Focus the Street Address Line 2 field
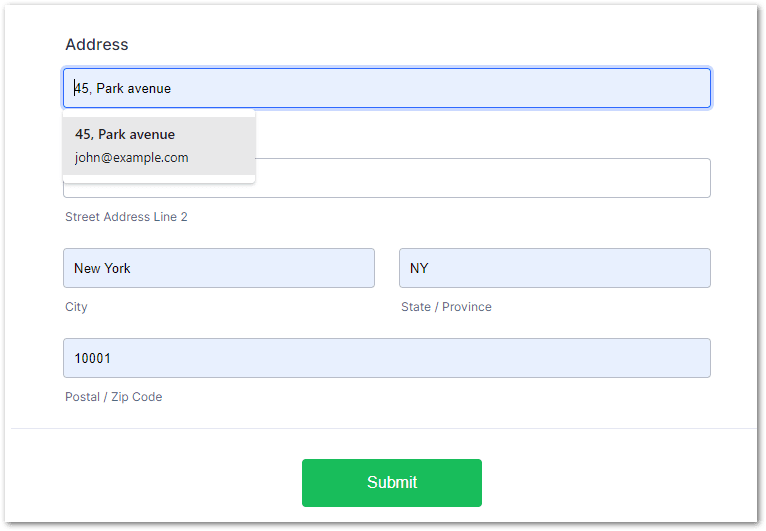This screenshot has height=531, width=766. tap(480, 178)
